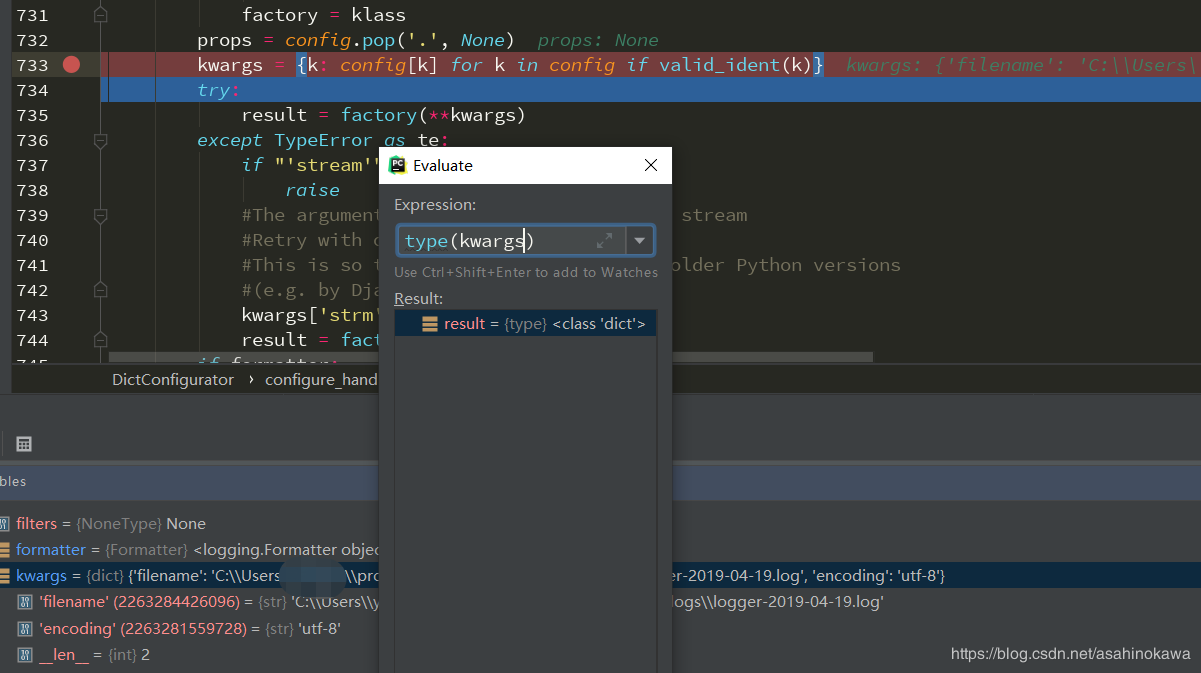Click the editor horizontal scrollbar
The image size is (1201, 673).
click(490, 357)
